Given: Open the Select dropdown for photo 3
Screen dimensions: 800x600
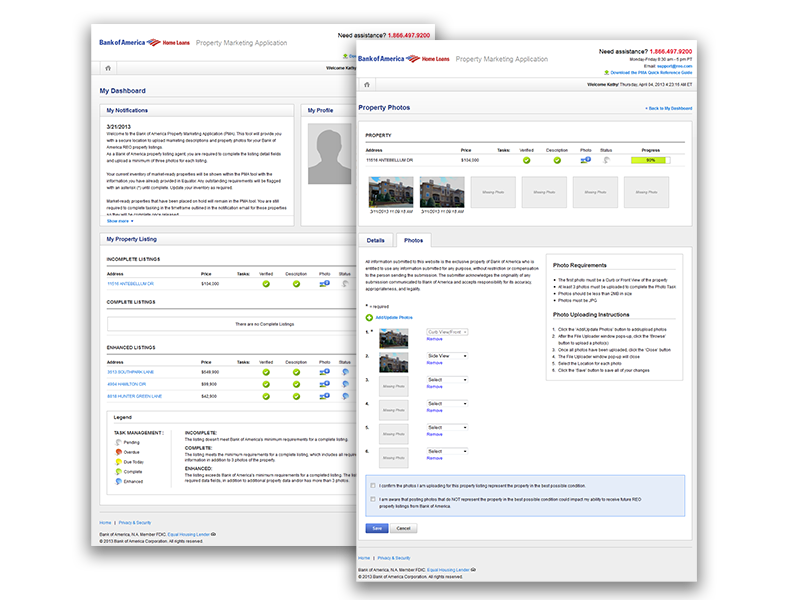Looking at the screenshot, I should point(446,380).
